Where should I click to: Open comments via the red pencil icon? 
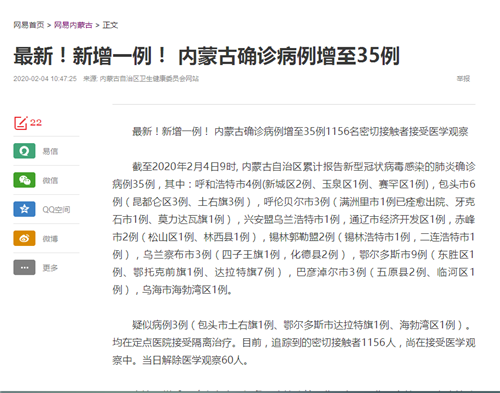[x=20, y=123]
